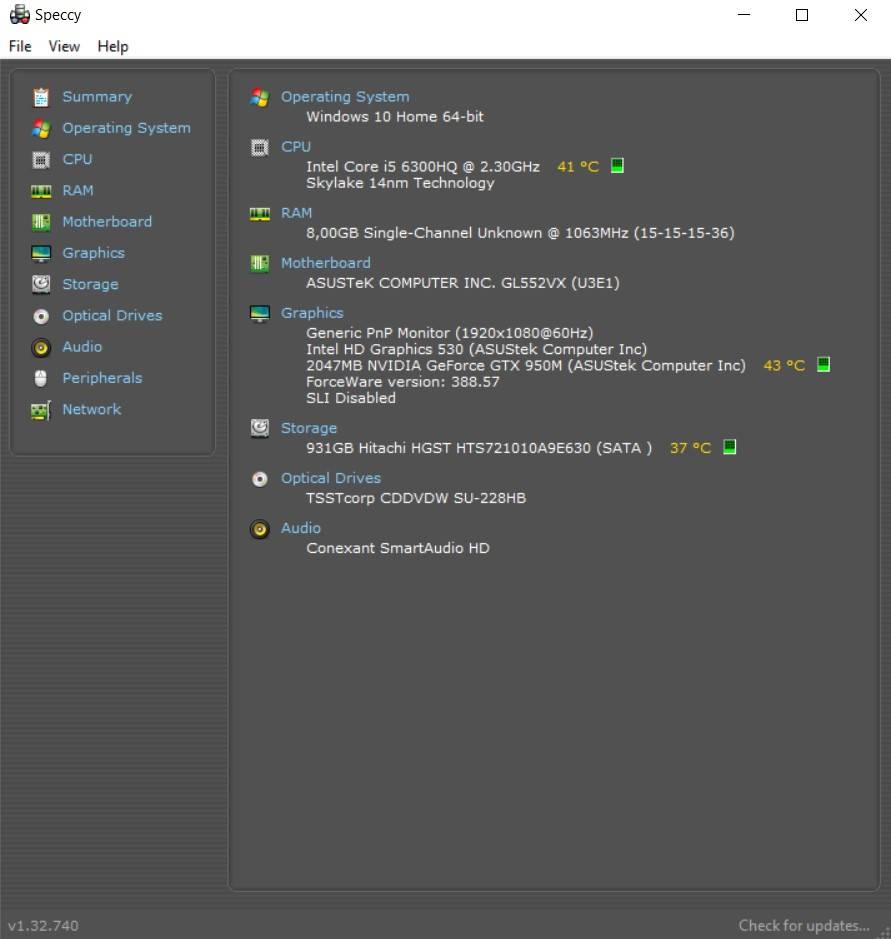
Task: Select the CPU sidebar entry
Action: coord(77,159)
